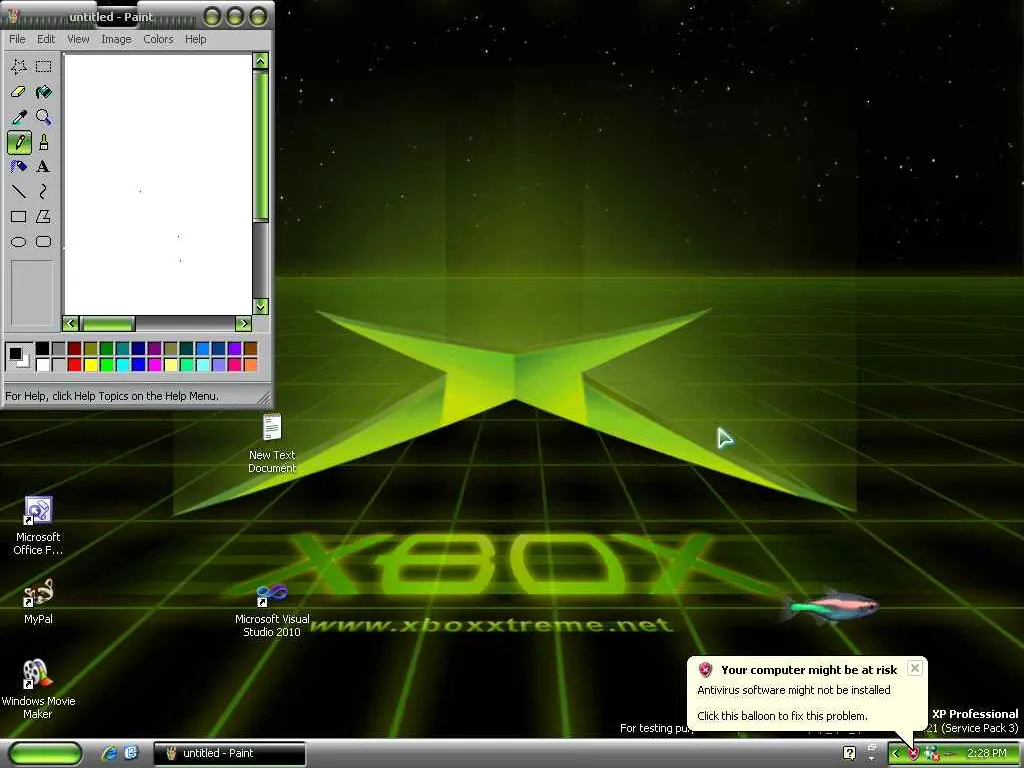This screenshot has width=1024, height=768.
Task: Select the Microsoft Office shortcut on desktop
Action: (38, 526)
